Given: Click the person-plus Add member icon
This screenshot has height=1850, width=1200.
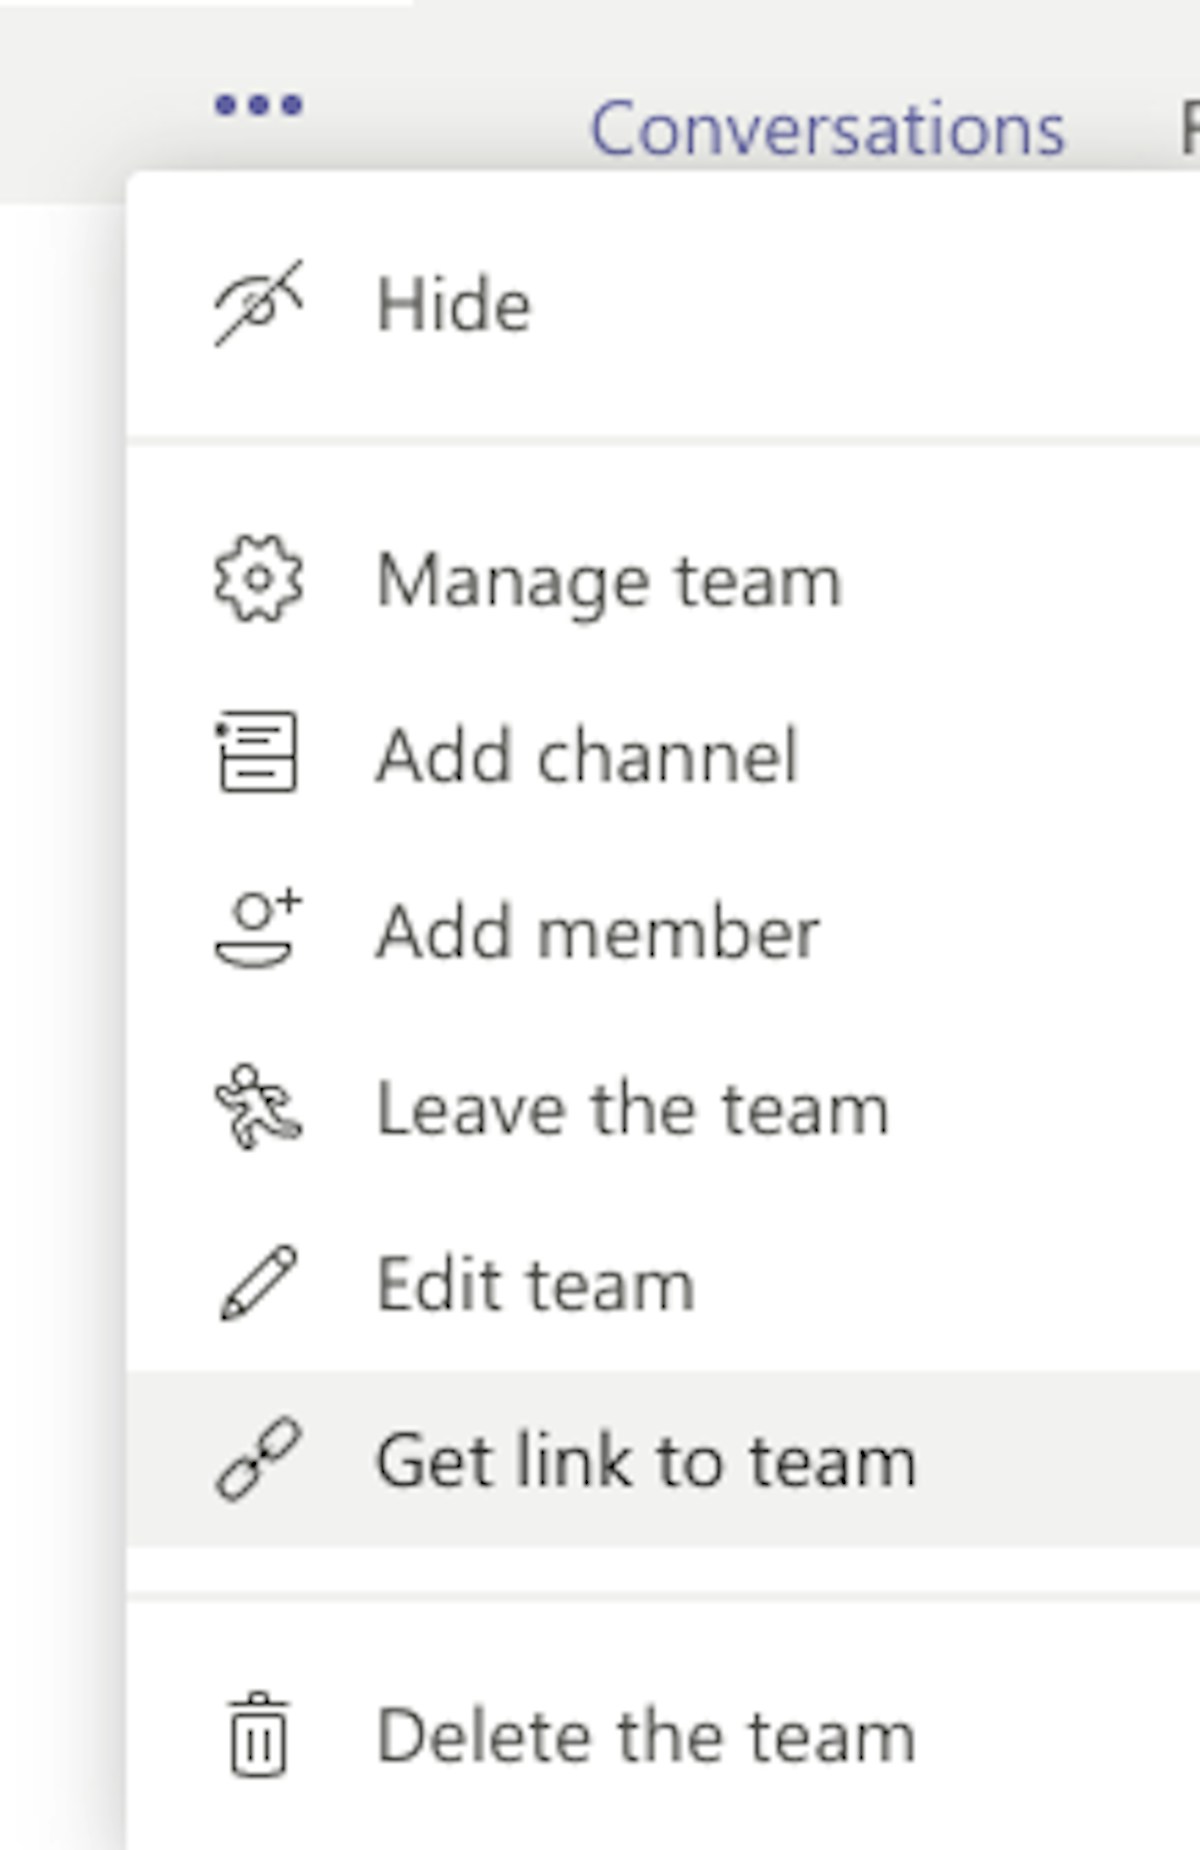Looking at the screenshot, I should click(x=258, y=929).
